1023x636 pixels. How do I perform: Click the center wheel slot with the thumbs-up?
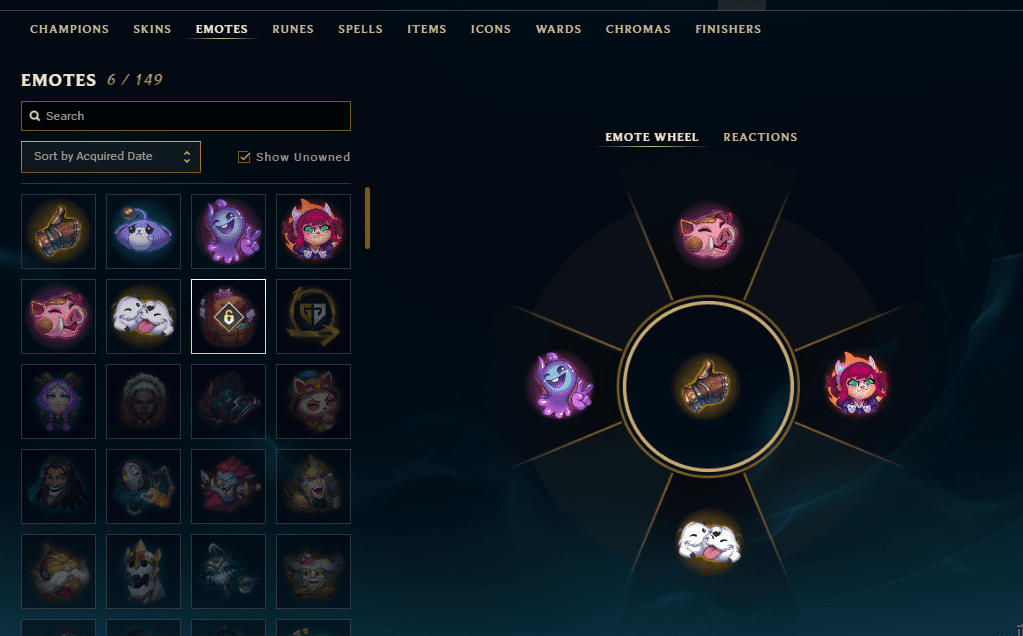coord(707,386)
